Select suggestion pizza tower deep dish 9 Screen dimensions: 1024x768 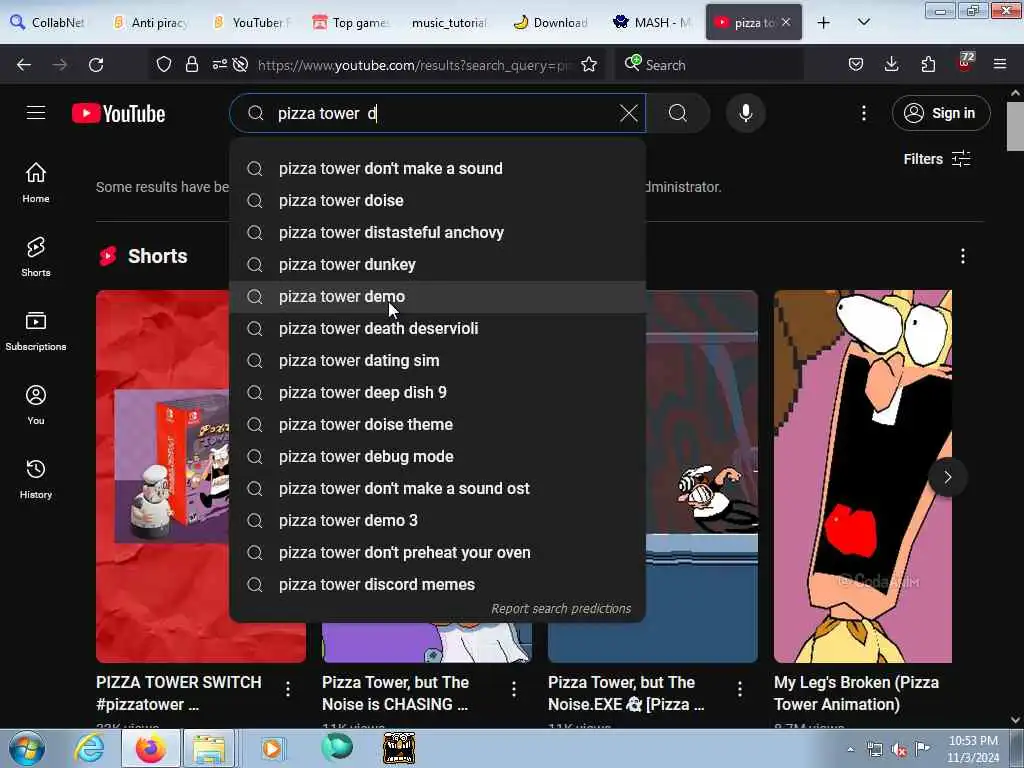438,392
